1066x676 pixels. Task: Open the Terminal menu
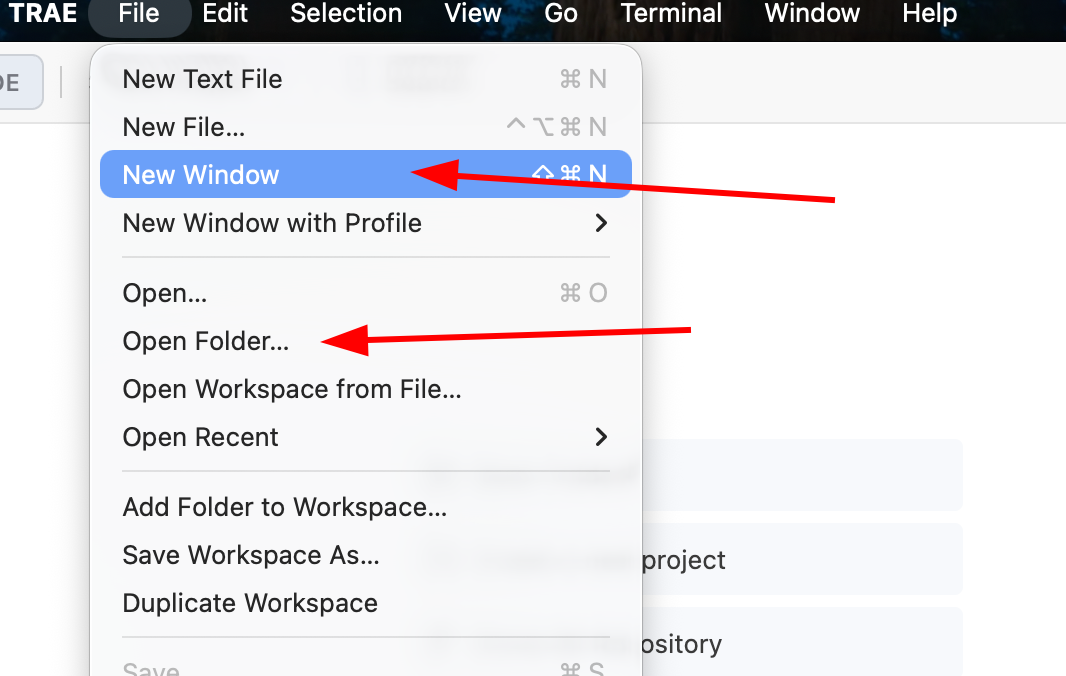point(671,14)
